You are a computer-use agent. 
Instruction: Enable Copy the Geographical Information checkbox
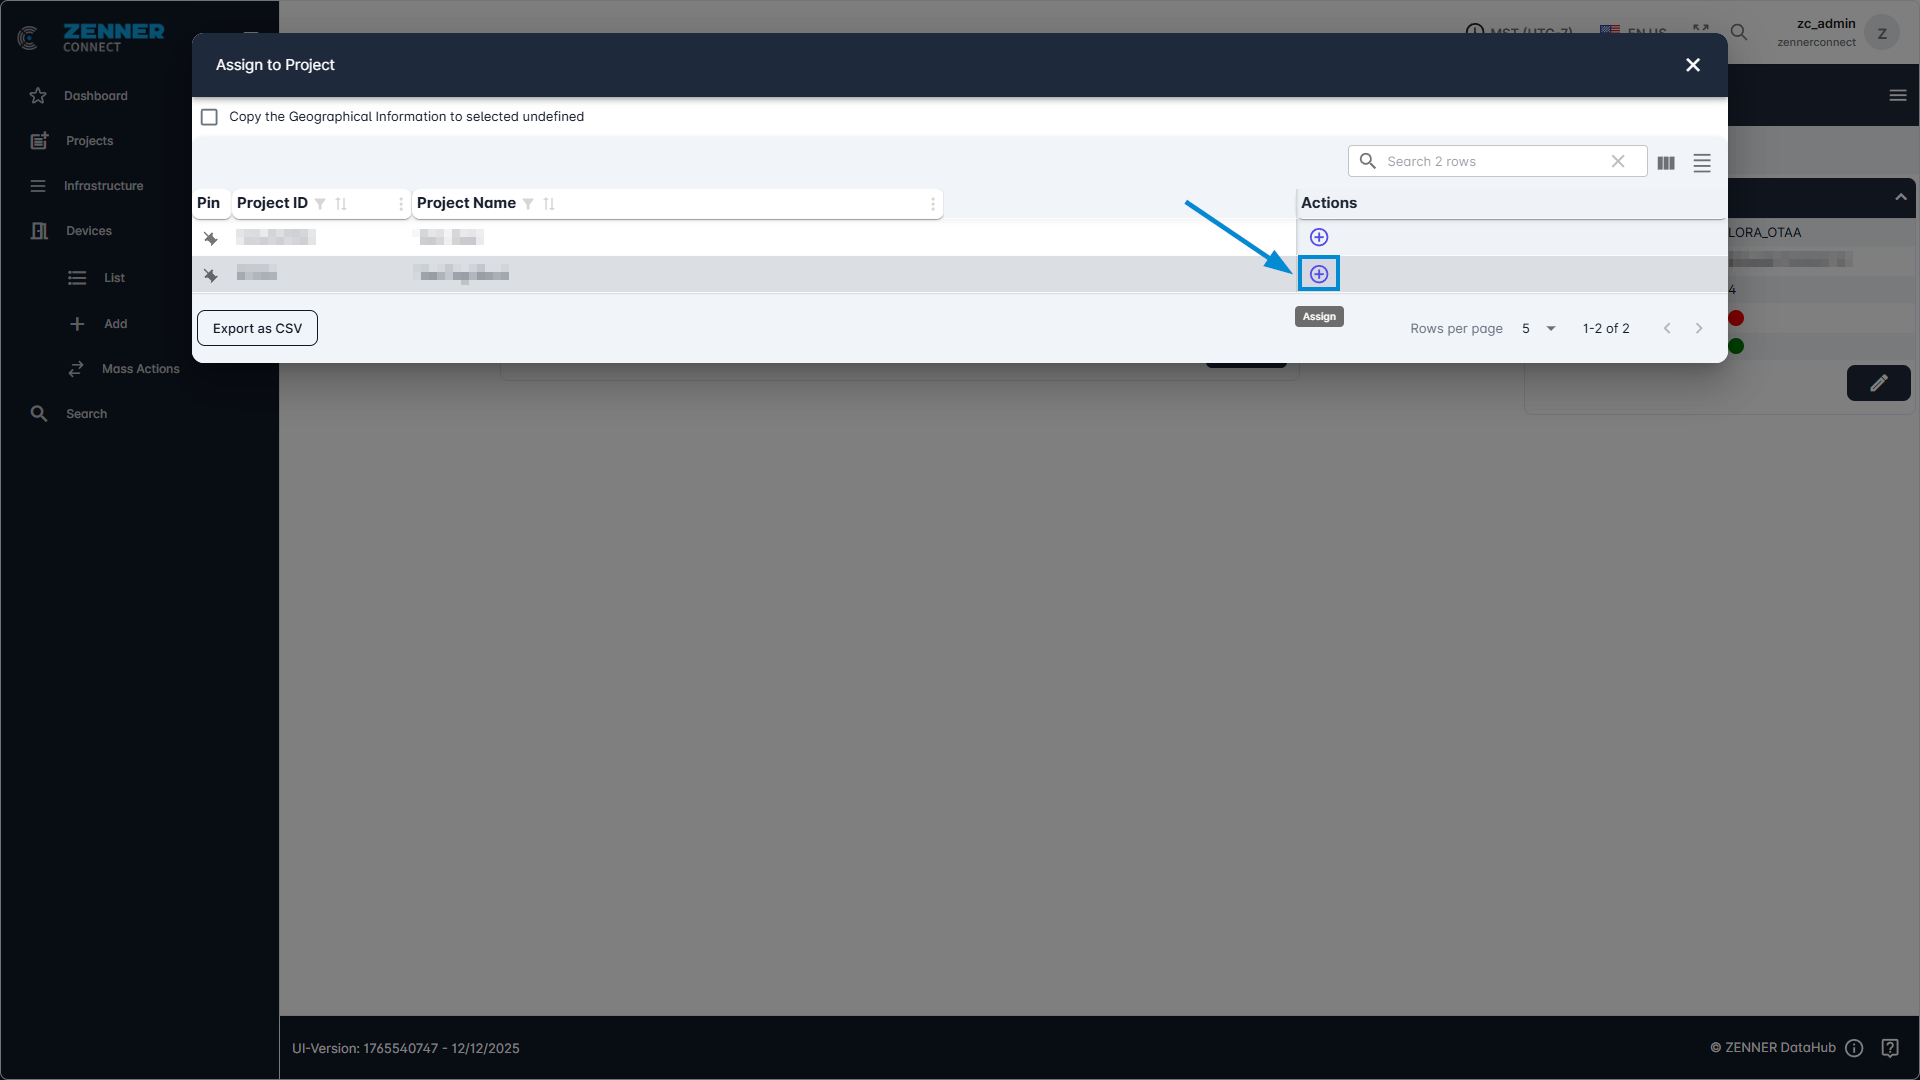tap(209, 117)
